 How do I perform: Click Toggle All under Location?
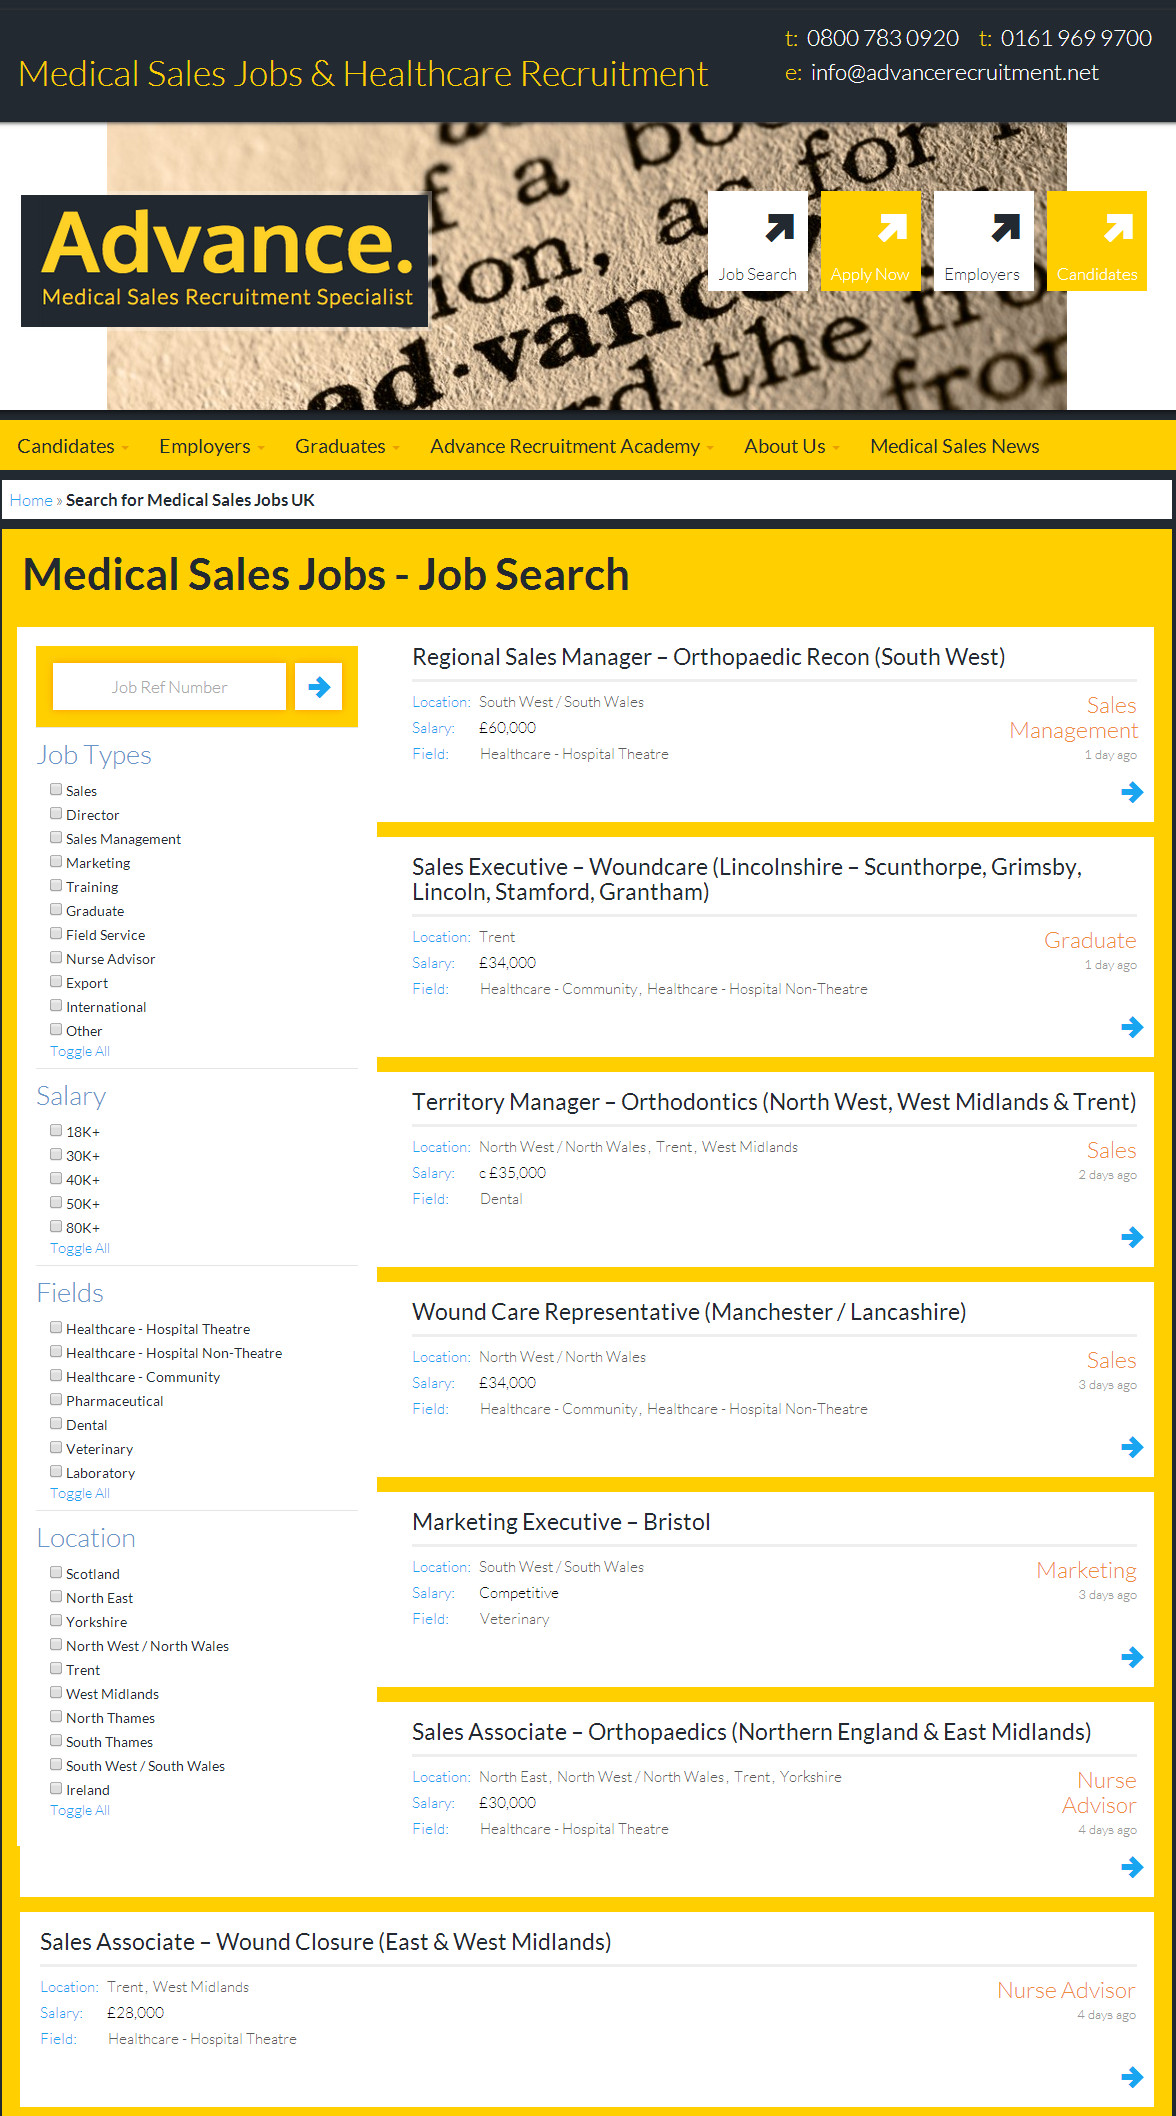80,1810
